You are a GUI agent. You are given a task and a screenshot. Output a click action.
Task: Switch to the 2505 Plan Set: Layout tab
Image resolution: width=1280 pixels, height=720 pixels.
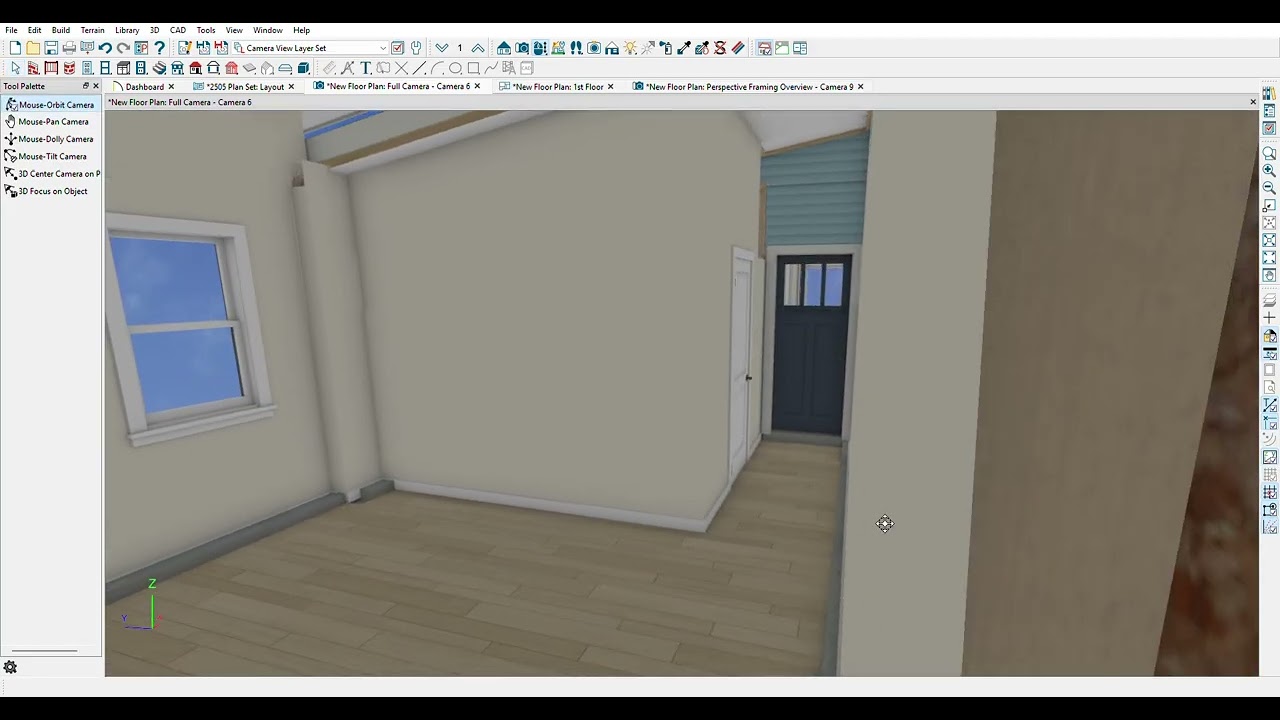coord(244,87)
